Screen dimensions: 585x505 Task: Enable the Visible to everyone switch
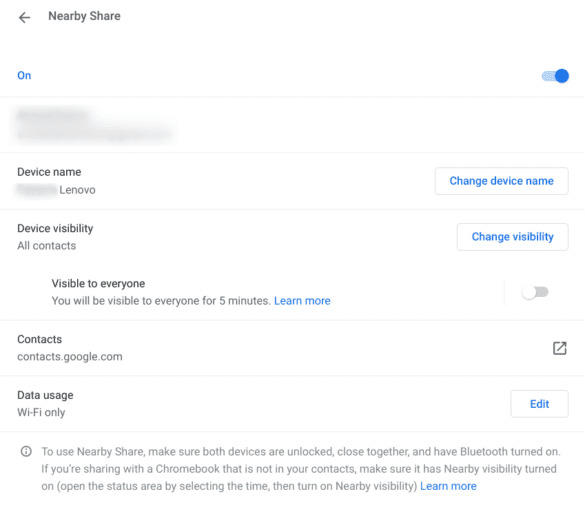535,292
